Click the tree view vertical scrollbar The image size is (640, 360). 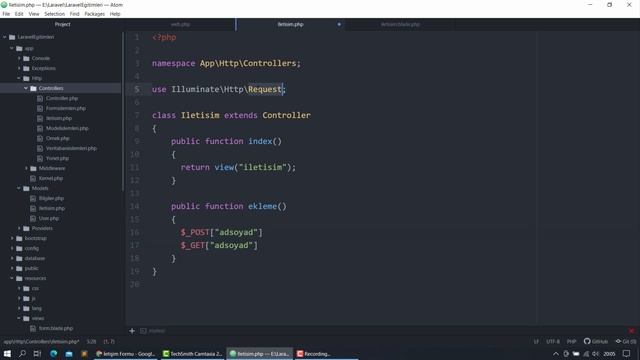coord(123,111)
